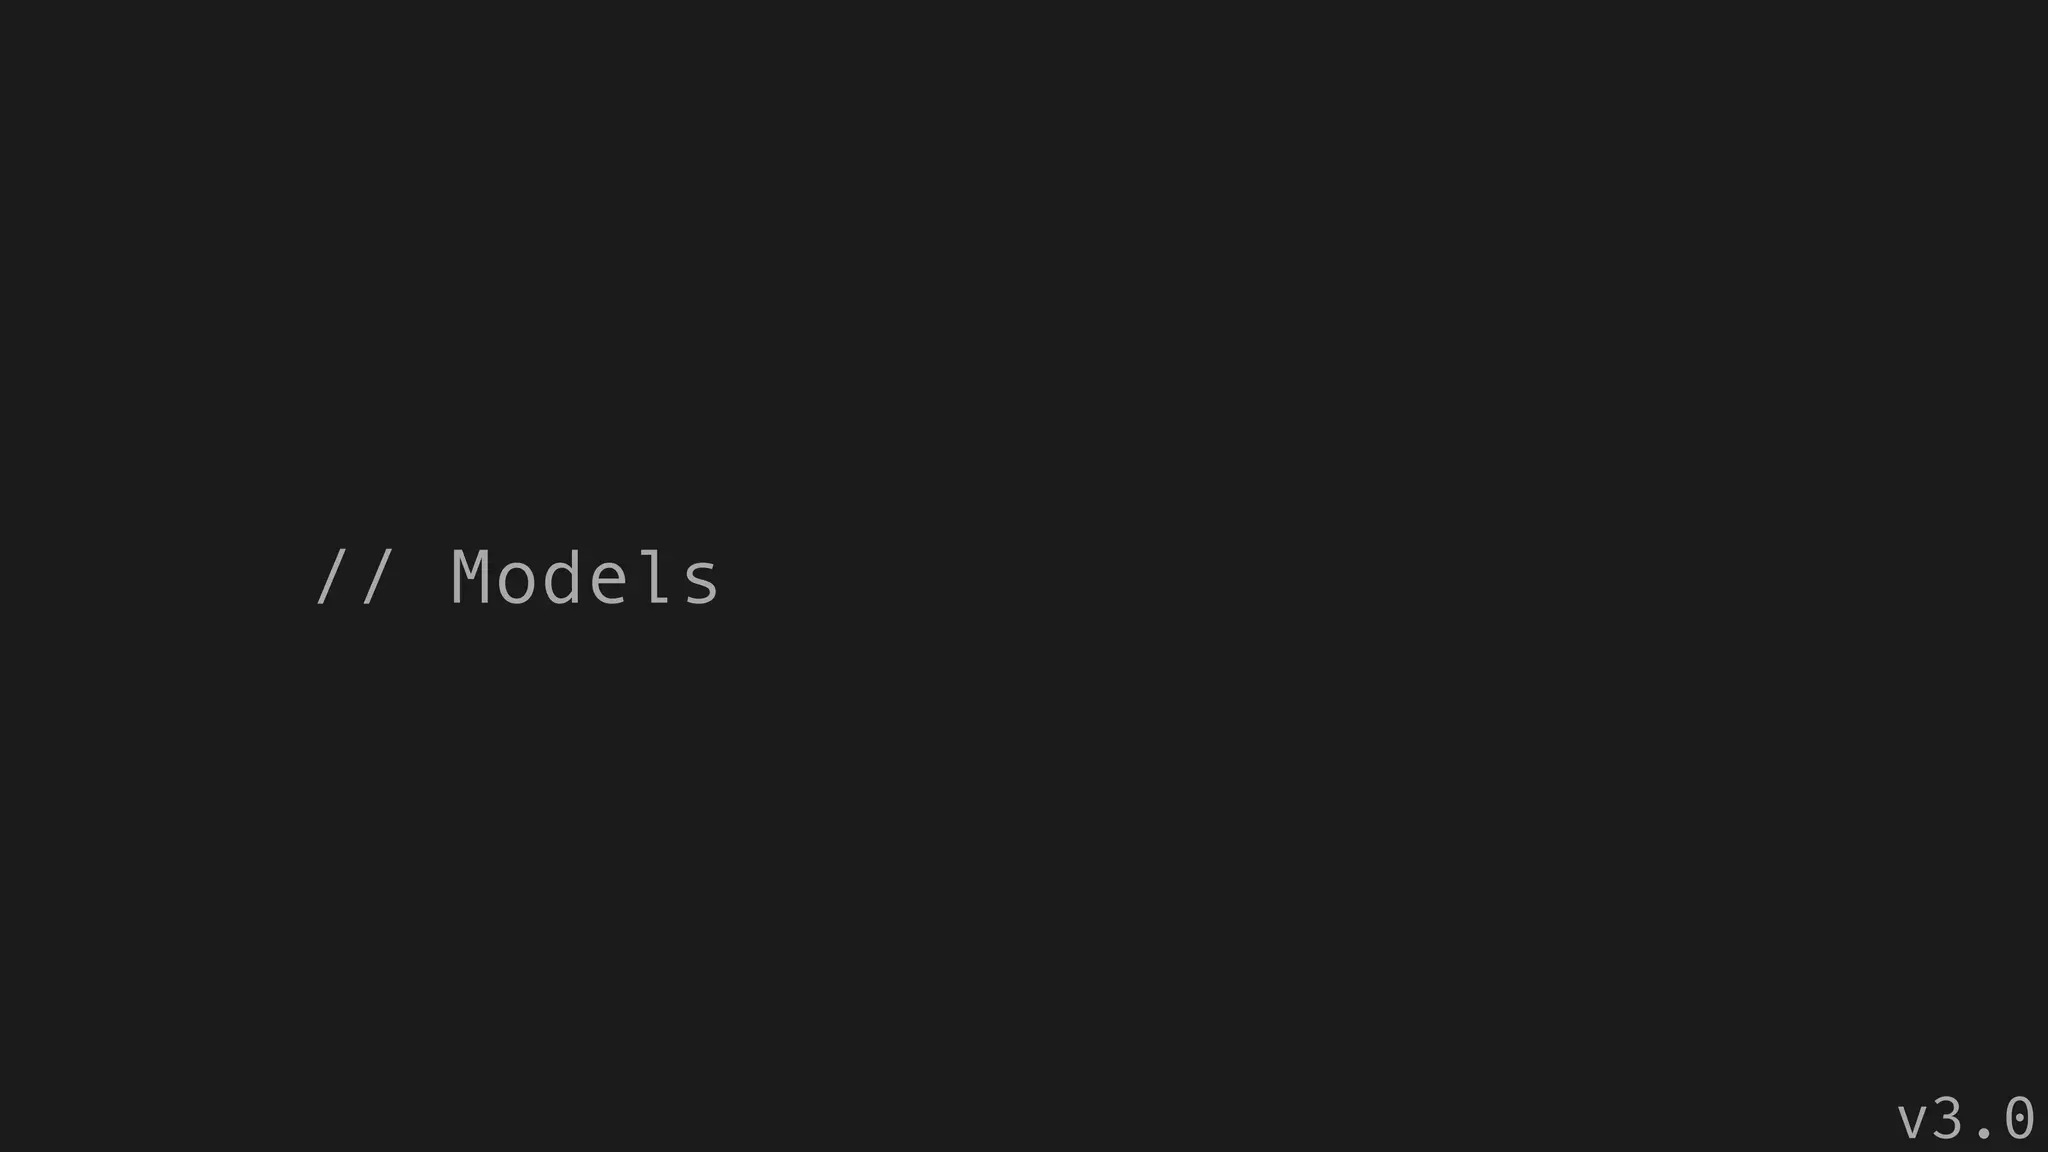Screen dimensions: 2048x1152
Task: Click the letter v in v3.0
Action: pos(1911,1123)
